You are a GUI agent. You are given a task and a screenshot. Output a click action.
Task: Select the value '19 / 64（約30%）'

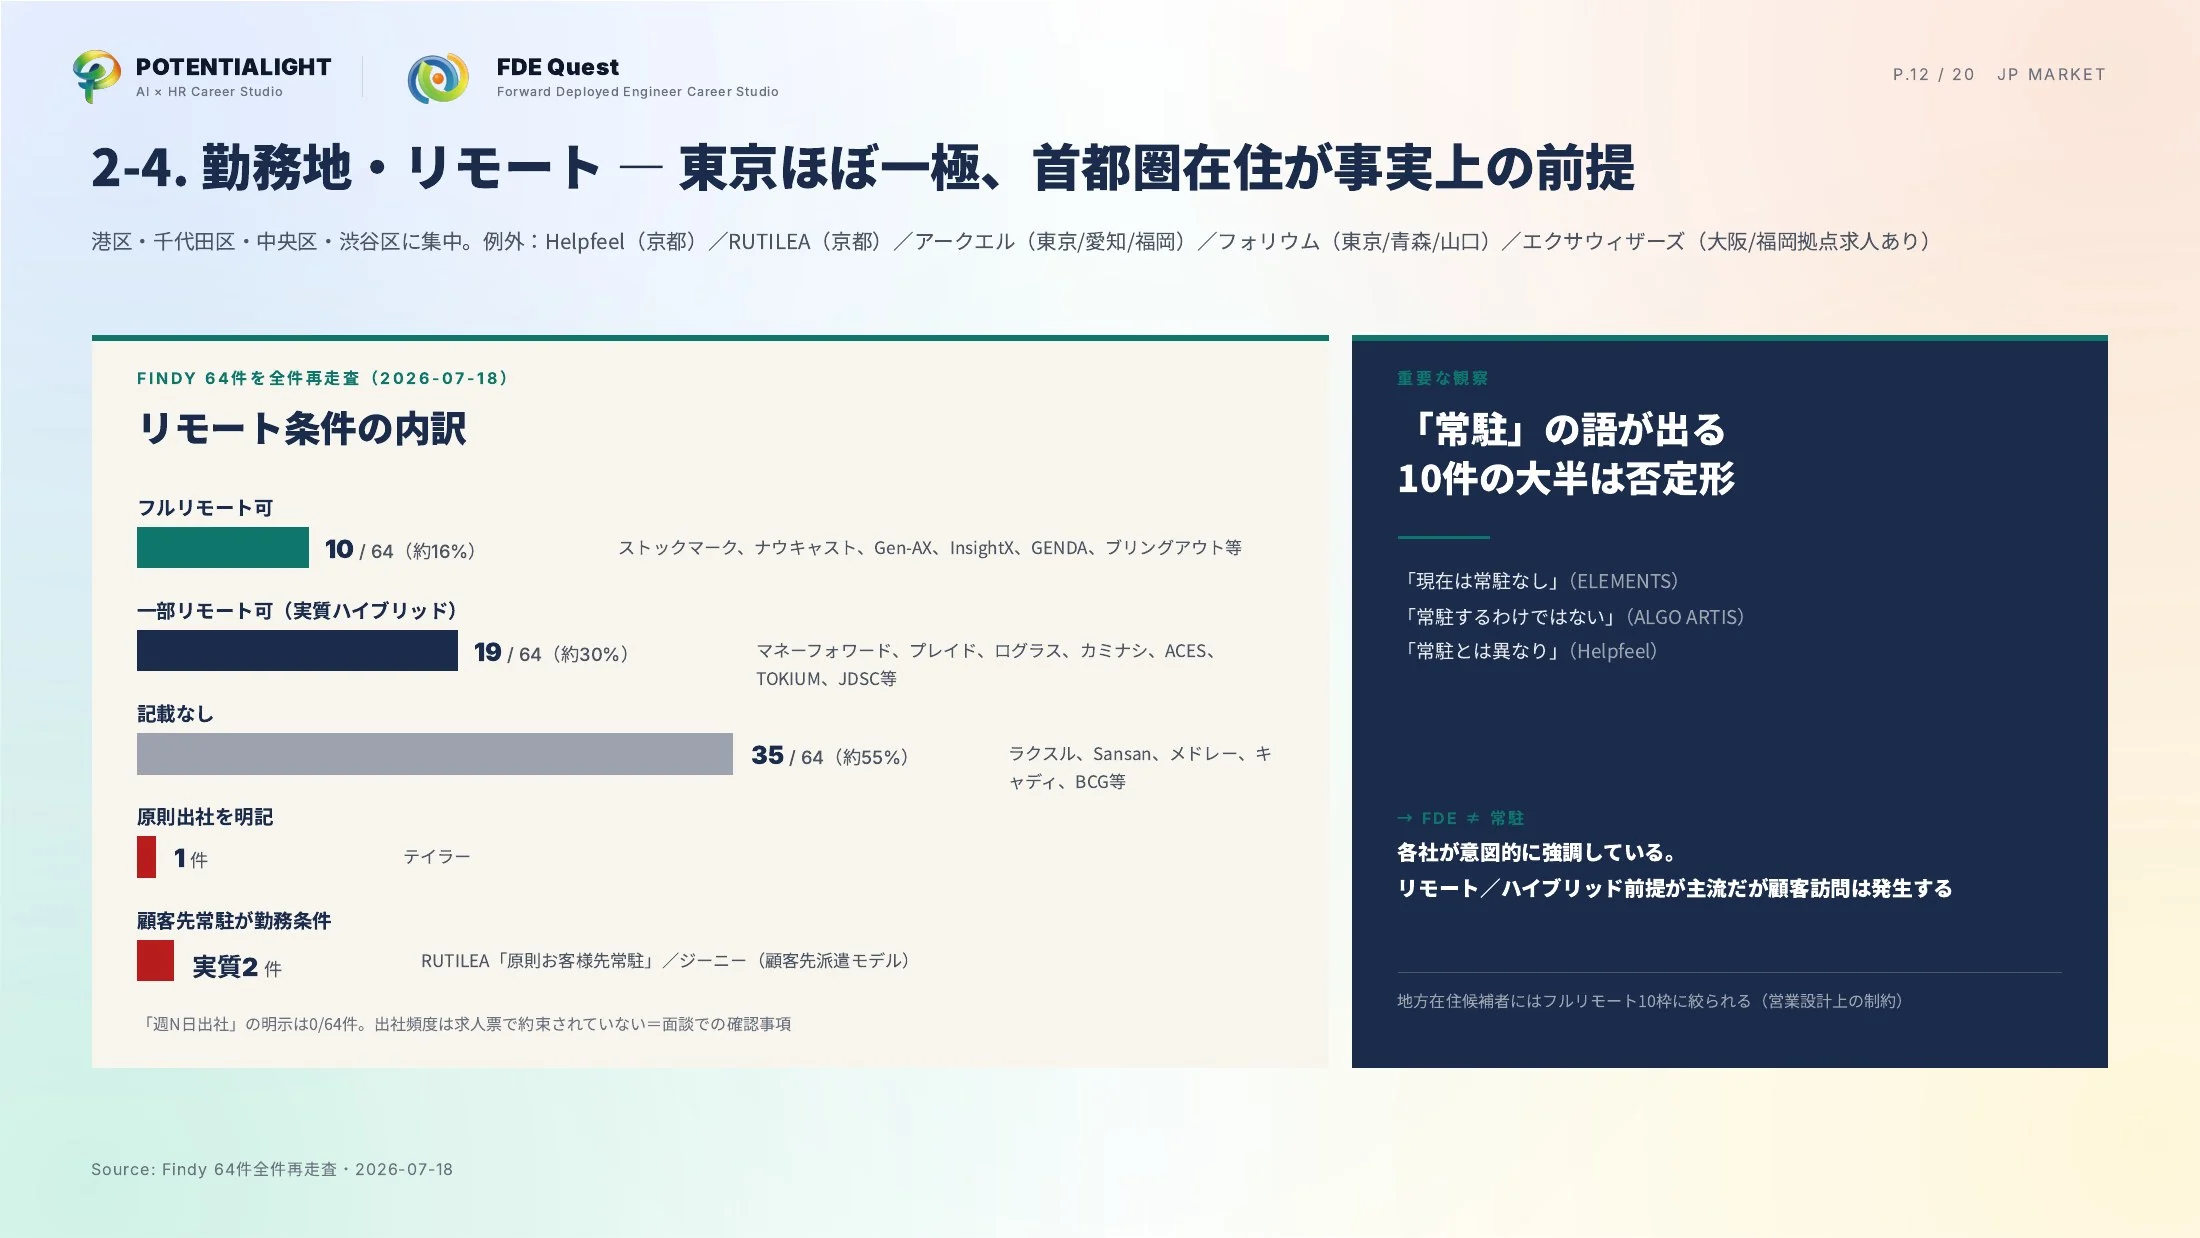551,653
